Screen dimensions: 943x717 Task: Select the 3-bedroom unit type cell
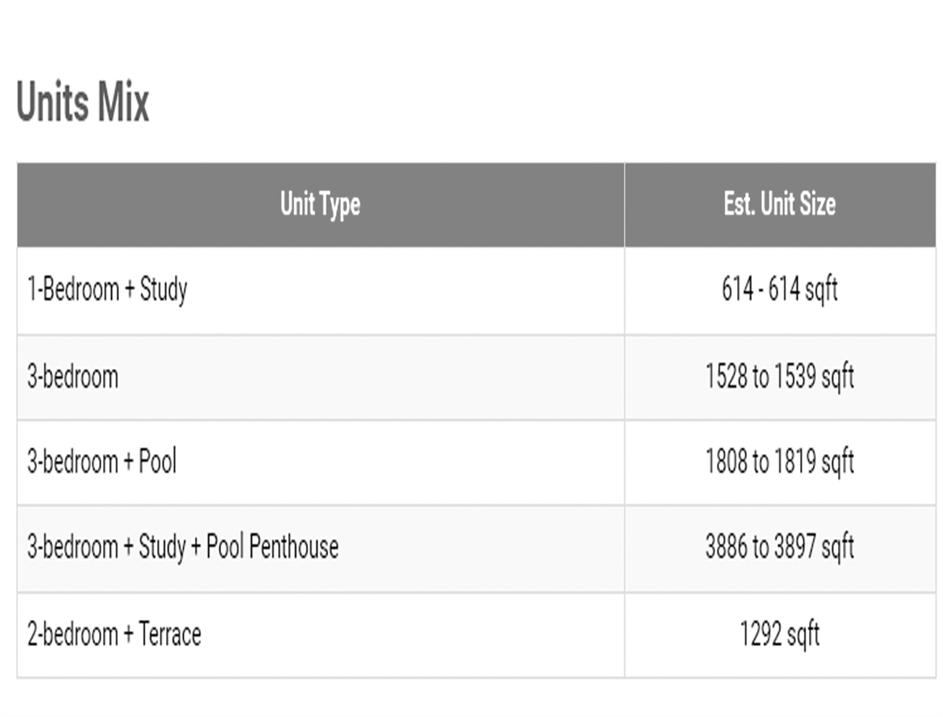pyautogui.click(x=72, y=377)
